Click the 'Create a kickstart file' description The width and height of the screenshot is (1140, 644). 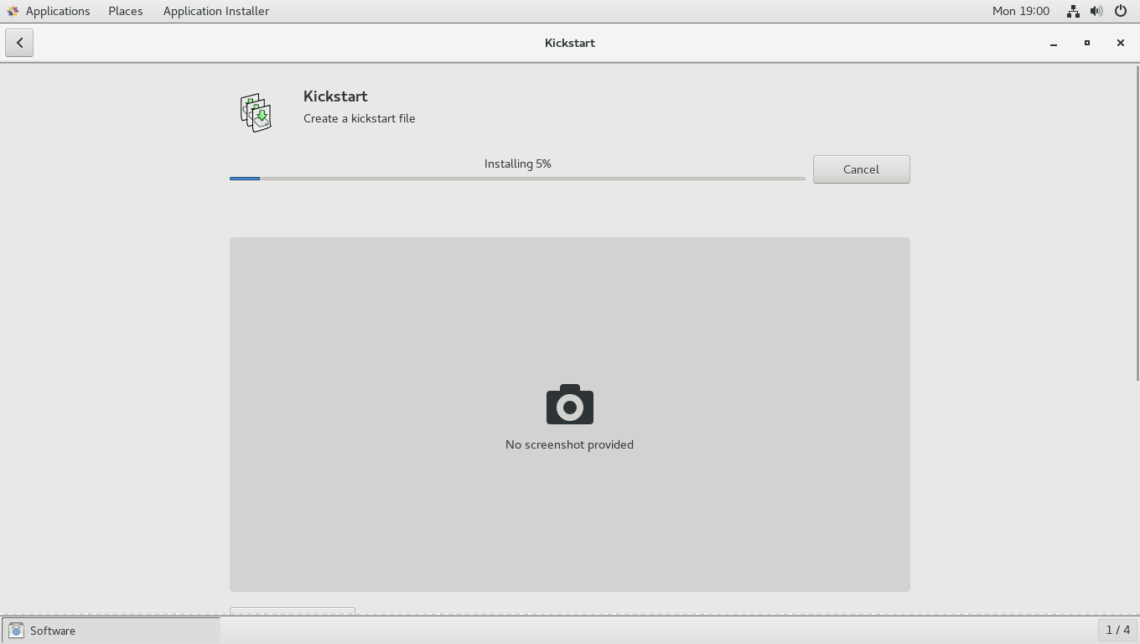[x=359, y=118]
